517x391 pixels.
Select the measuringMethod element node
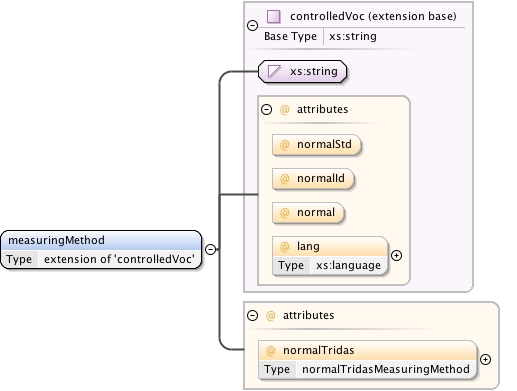coord(101,249)
